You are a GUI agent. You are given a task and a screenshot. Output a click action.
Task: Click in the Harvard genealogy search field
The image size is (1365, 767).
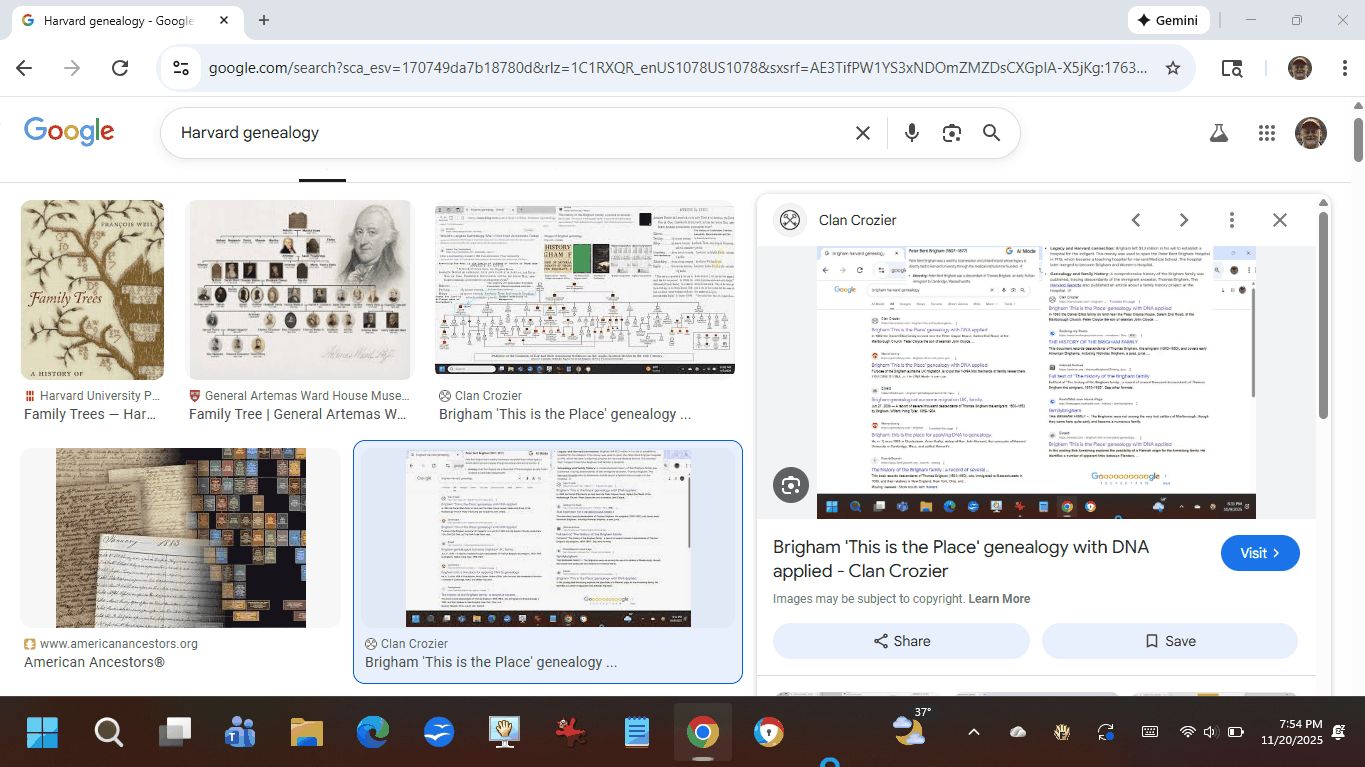point(500,133)
